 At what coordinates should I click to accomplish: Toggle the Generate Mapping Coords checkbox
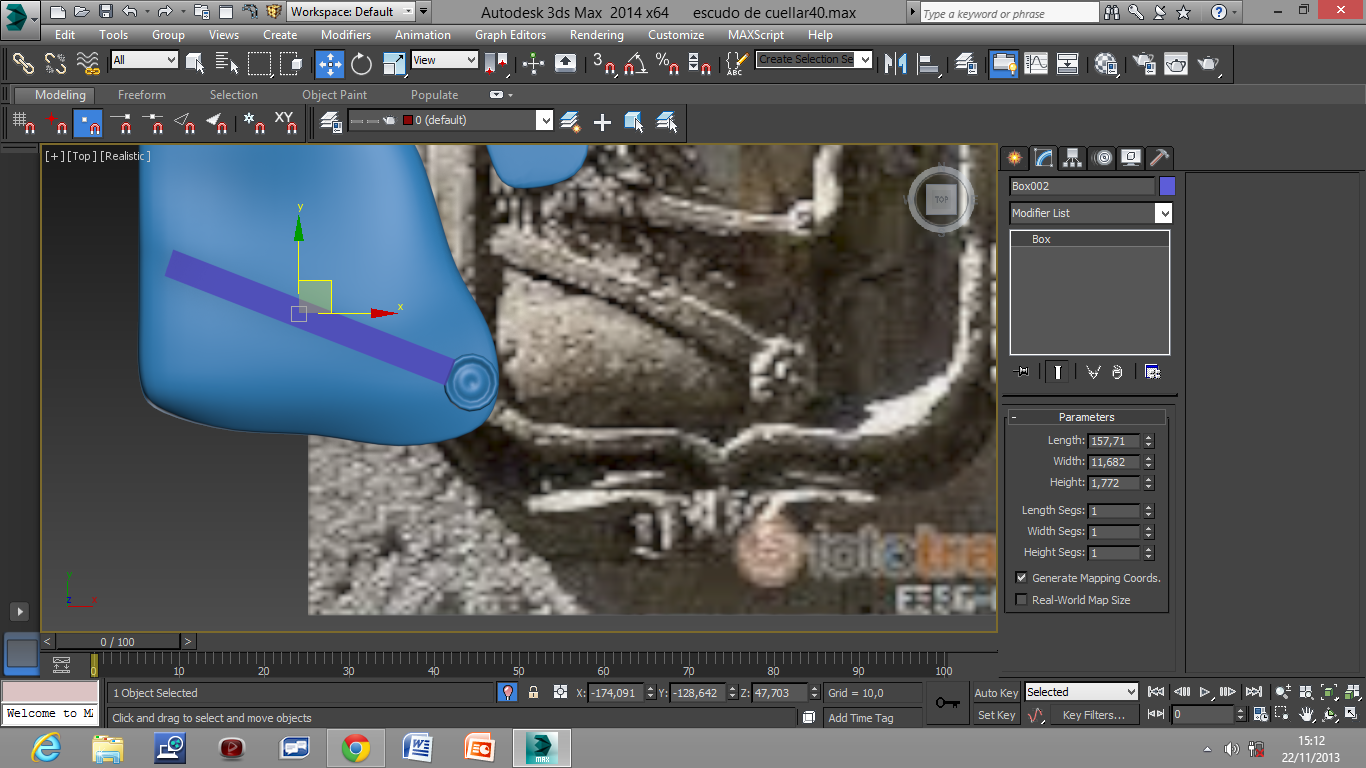pos(1021,578)
